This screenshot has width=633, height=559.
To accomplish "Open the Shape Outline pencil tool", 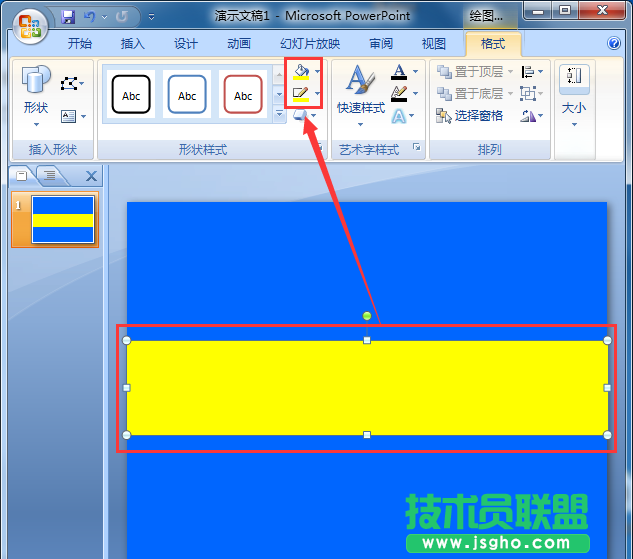I will [x=301, y=94].
